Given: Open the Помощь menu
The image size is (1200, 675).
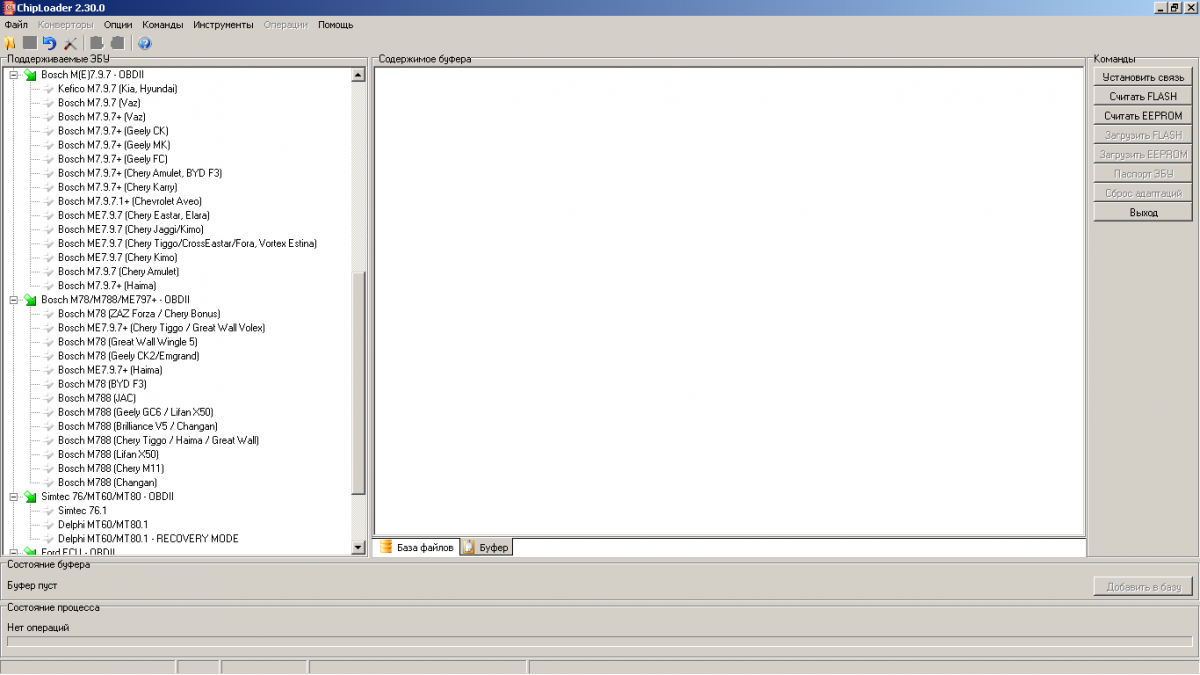Looking at the screenshot, I should point(336,24).
